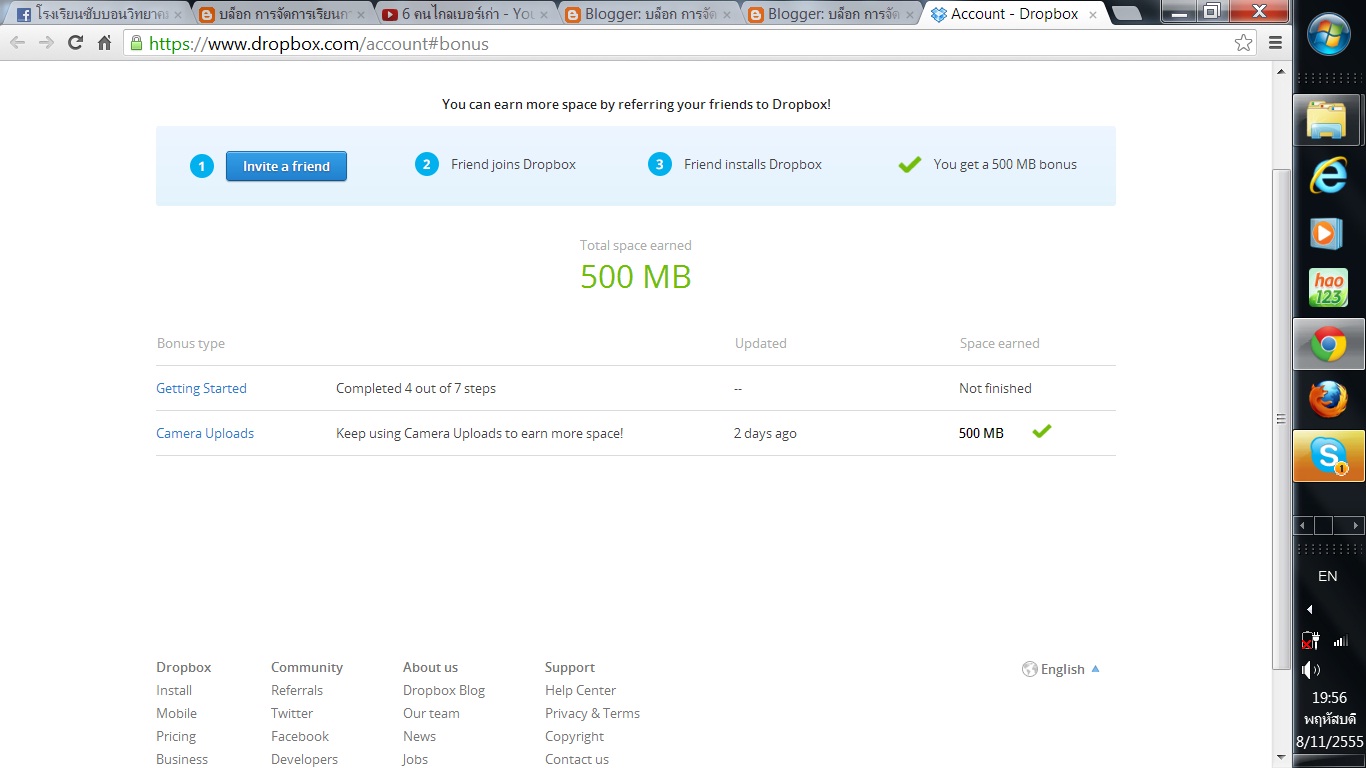Click the Chrome taskbar icon
Viewport: 1366px width, 768px height.
[1328, 345]
